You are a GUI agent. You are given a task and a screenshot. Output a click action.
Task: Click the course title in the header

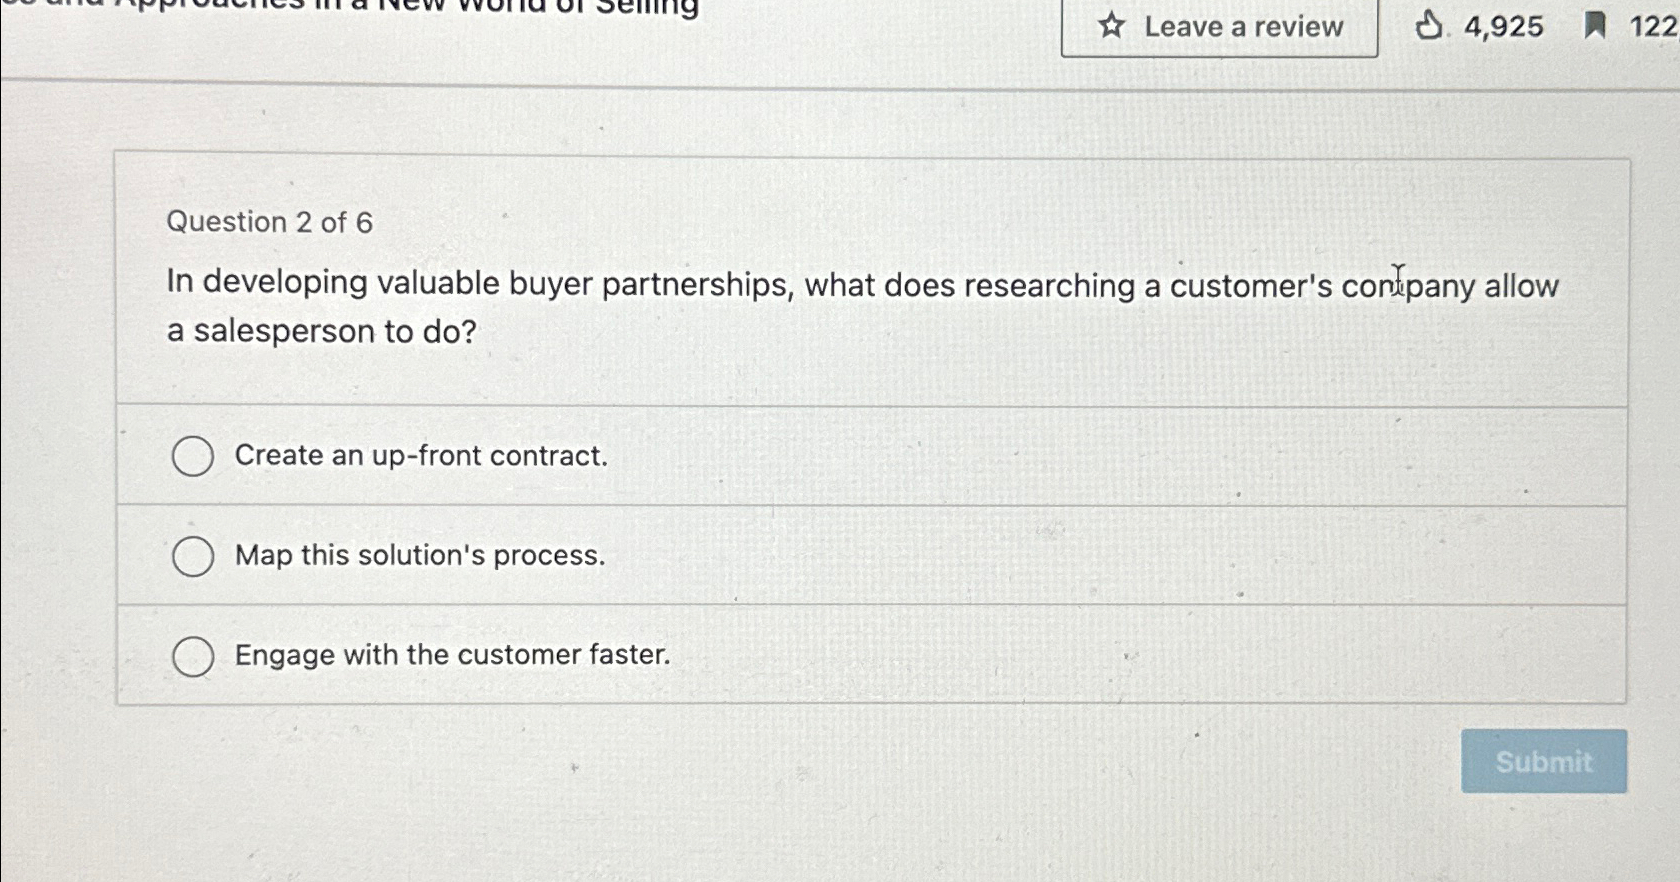pyautogui.click(x=350, y=10)
